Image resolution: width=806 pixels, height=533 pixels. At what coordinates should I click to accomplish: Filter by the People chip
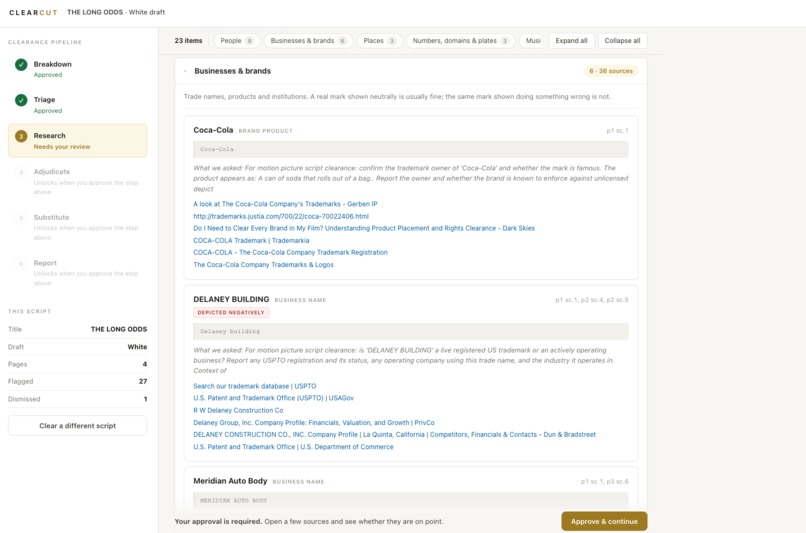pyautogui.click(x=236, y=41)
